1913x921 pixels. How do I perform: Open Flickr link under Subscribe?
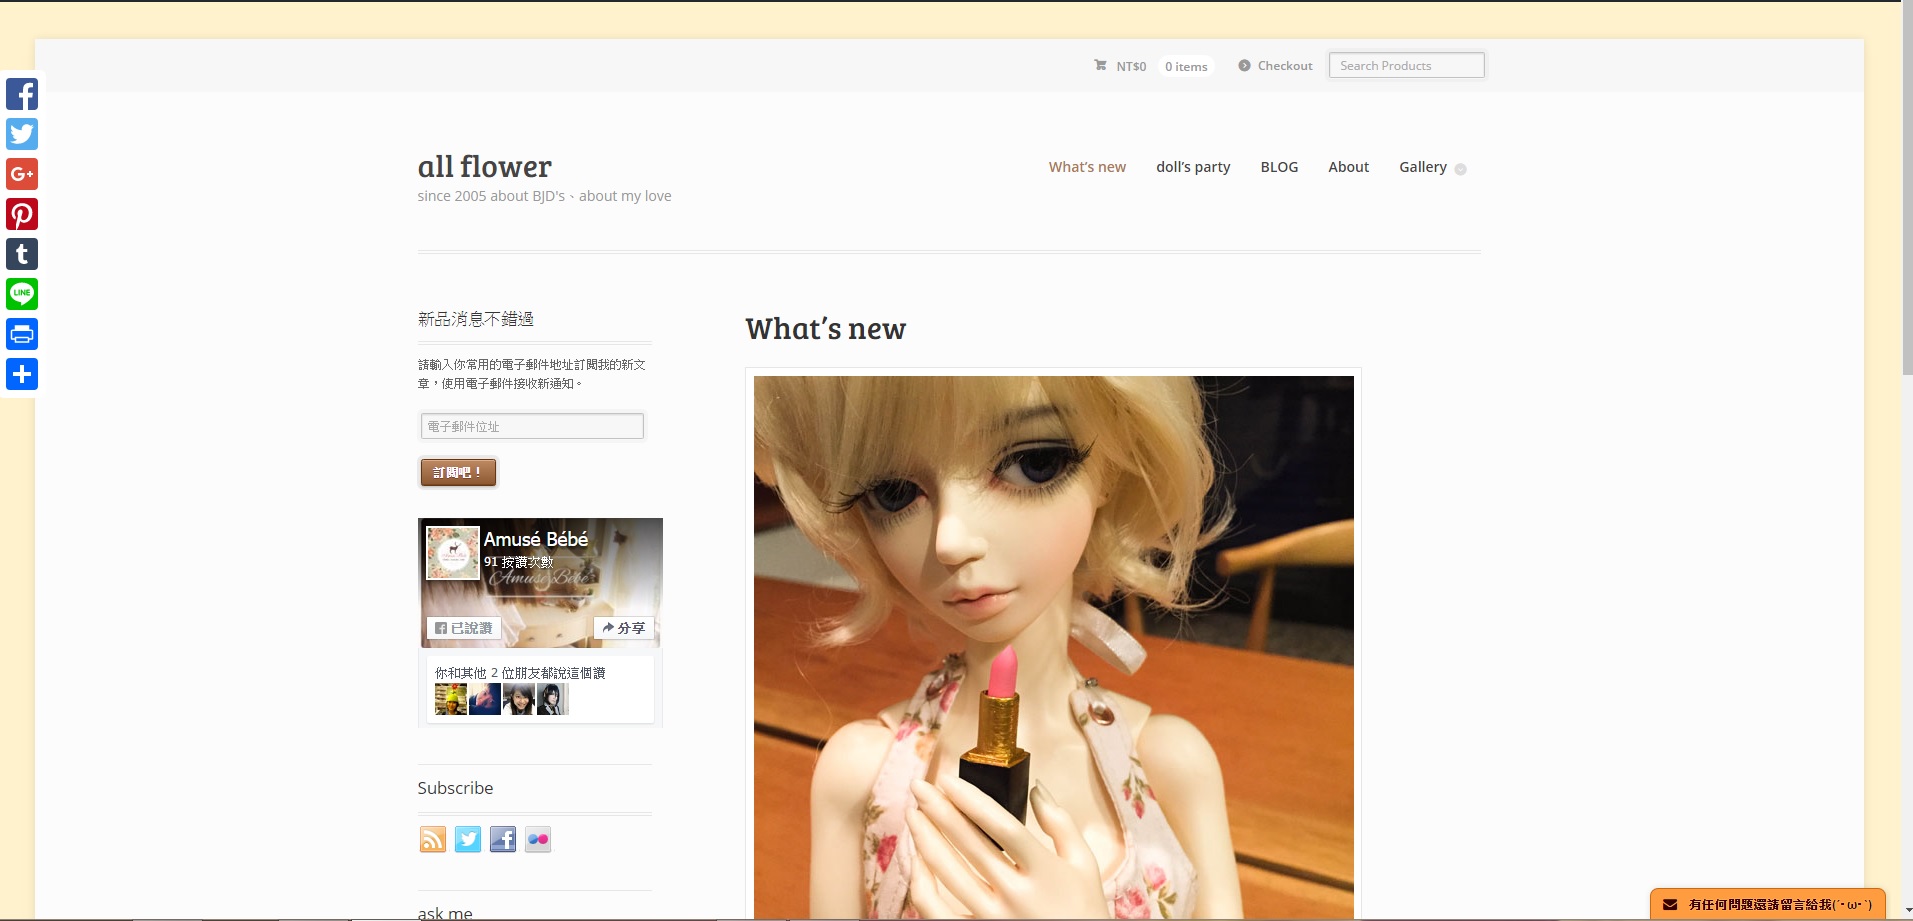click(x=538, y=839)
